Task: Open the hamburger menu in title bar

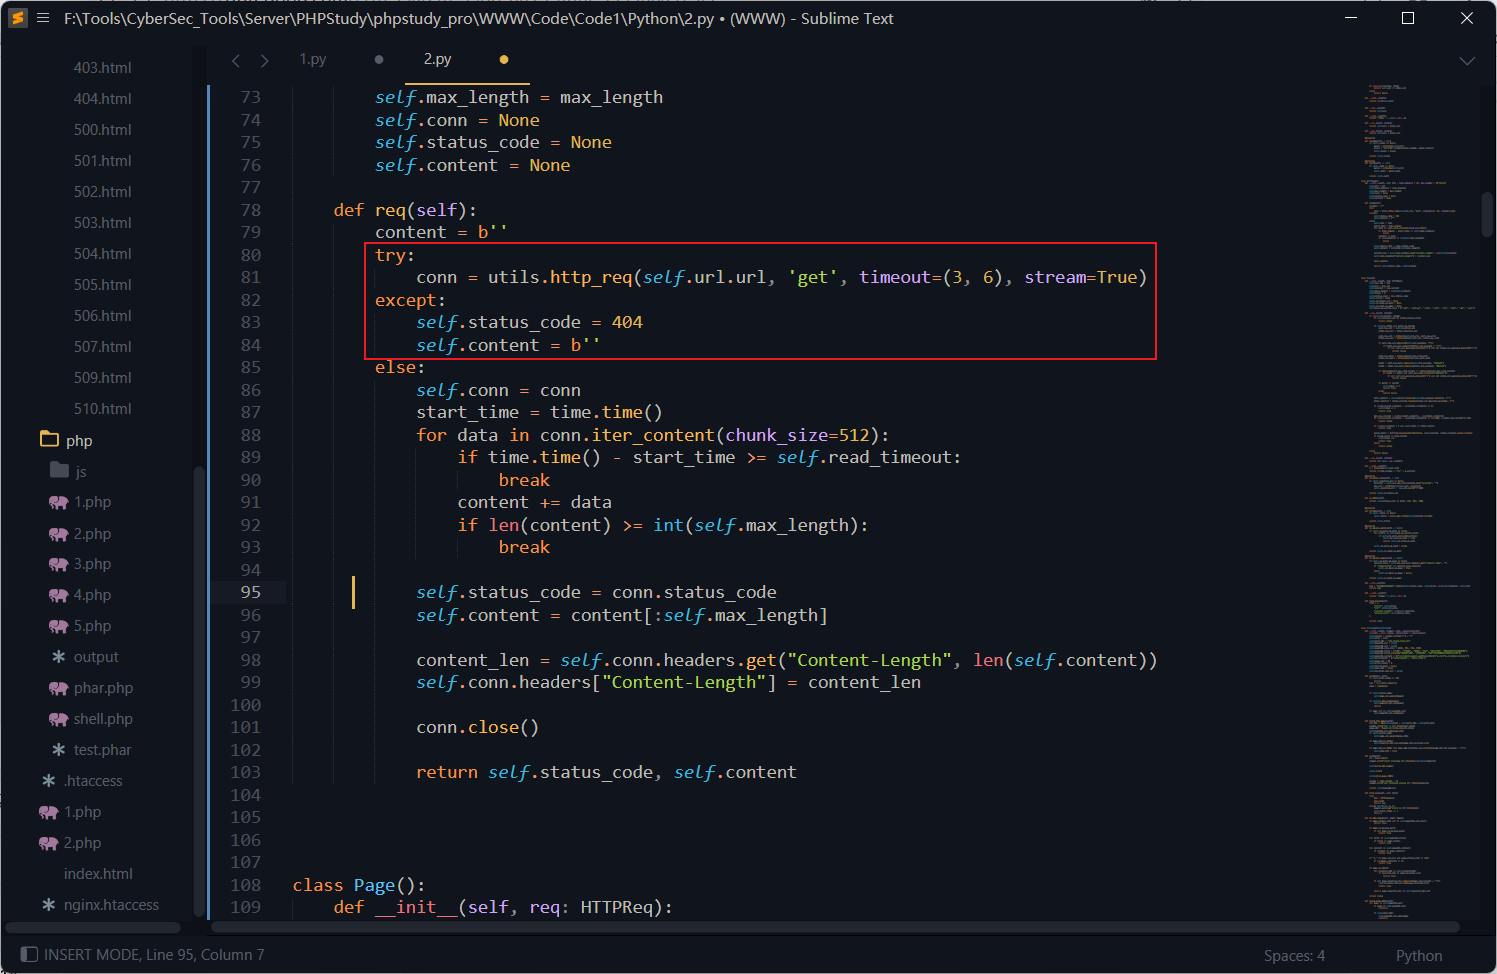Action: (43, 18)
